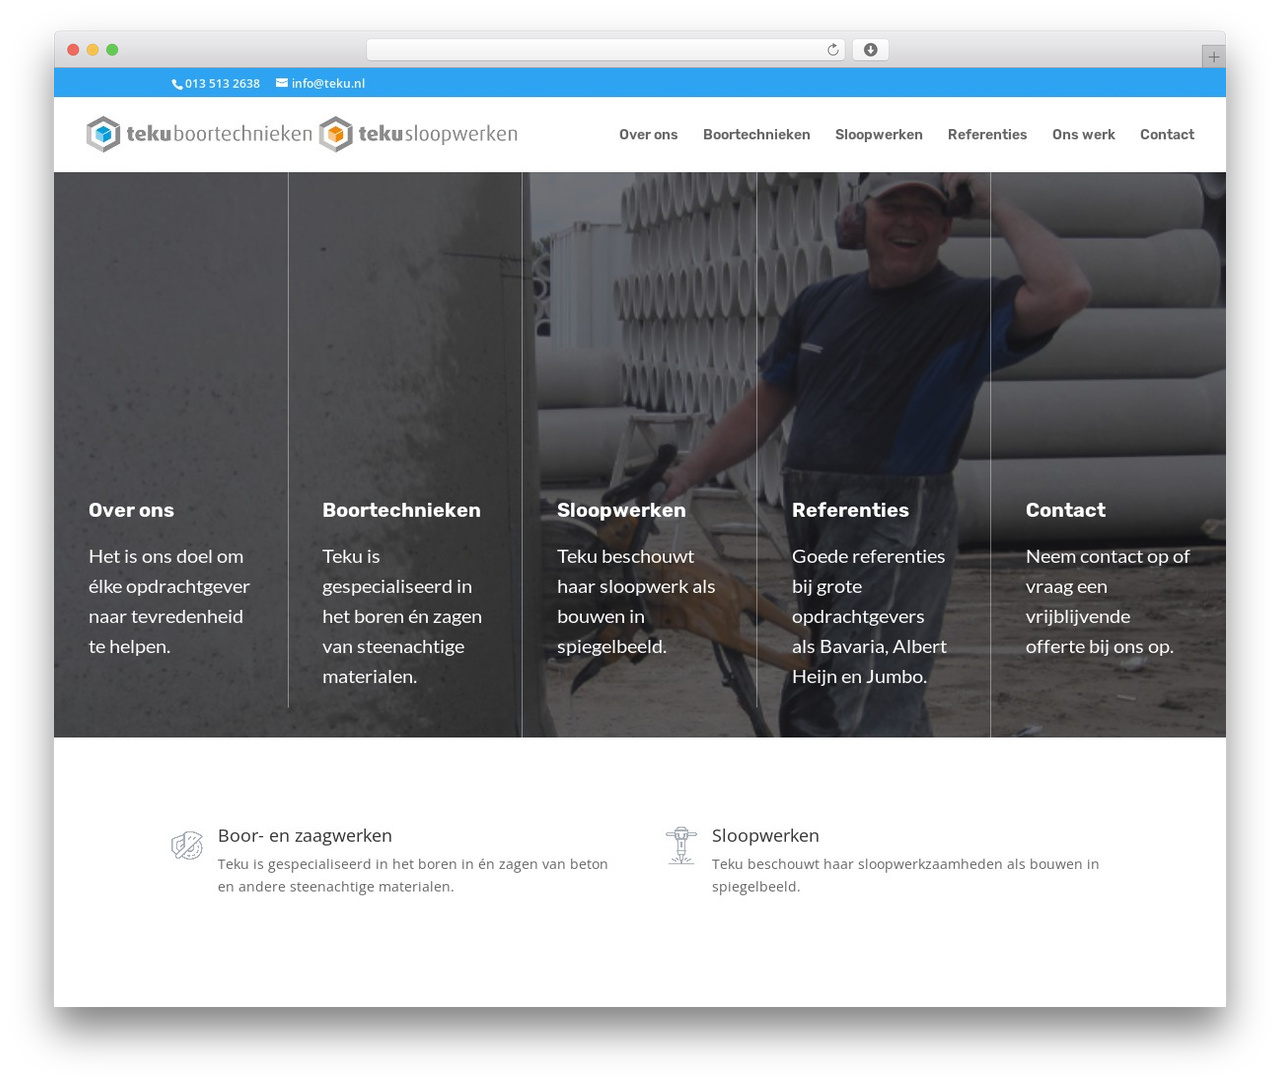This screenshot has width=1280, height=1084.
Task: Select the Referenties heading in hero
Action: pyautogui.click(x=850, y=510)
